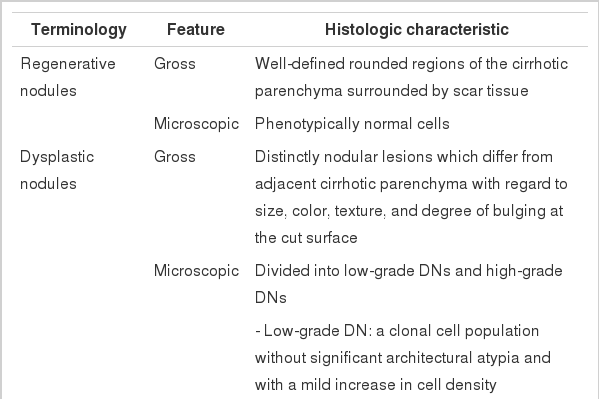Click the Feature column header
Viewport: 599px width, 399px height.
point(196,29)
